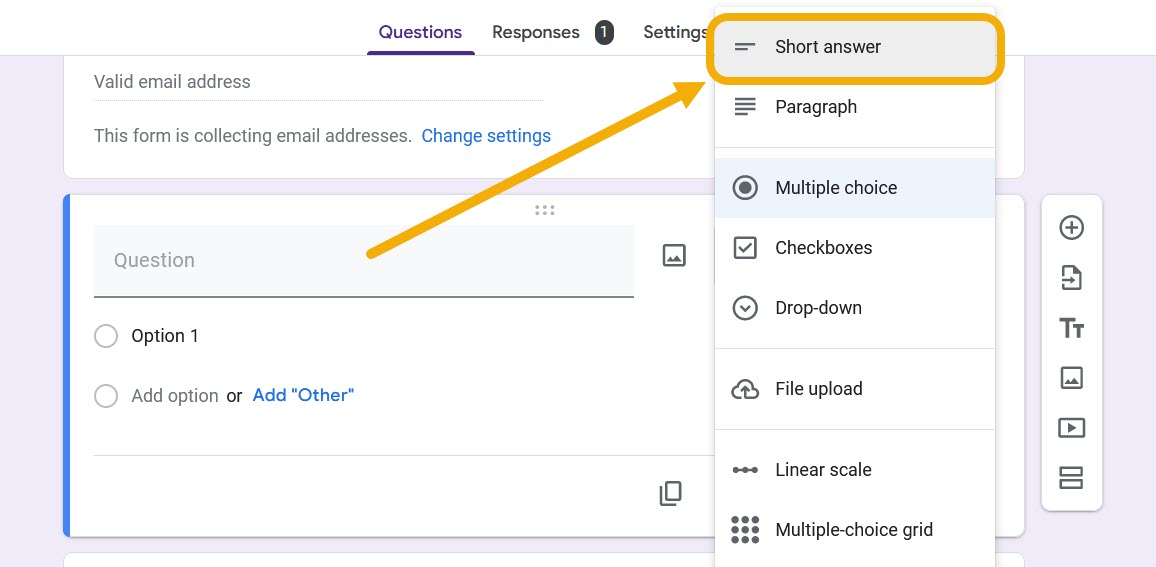The width and height of the screenshot is (1156, 567).
Task: Click the Add image icon in sidebar
Action: tap(1071, 378)
